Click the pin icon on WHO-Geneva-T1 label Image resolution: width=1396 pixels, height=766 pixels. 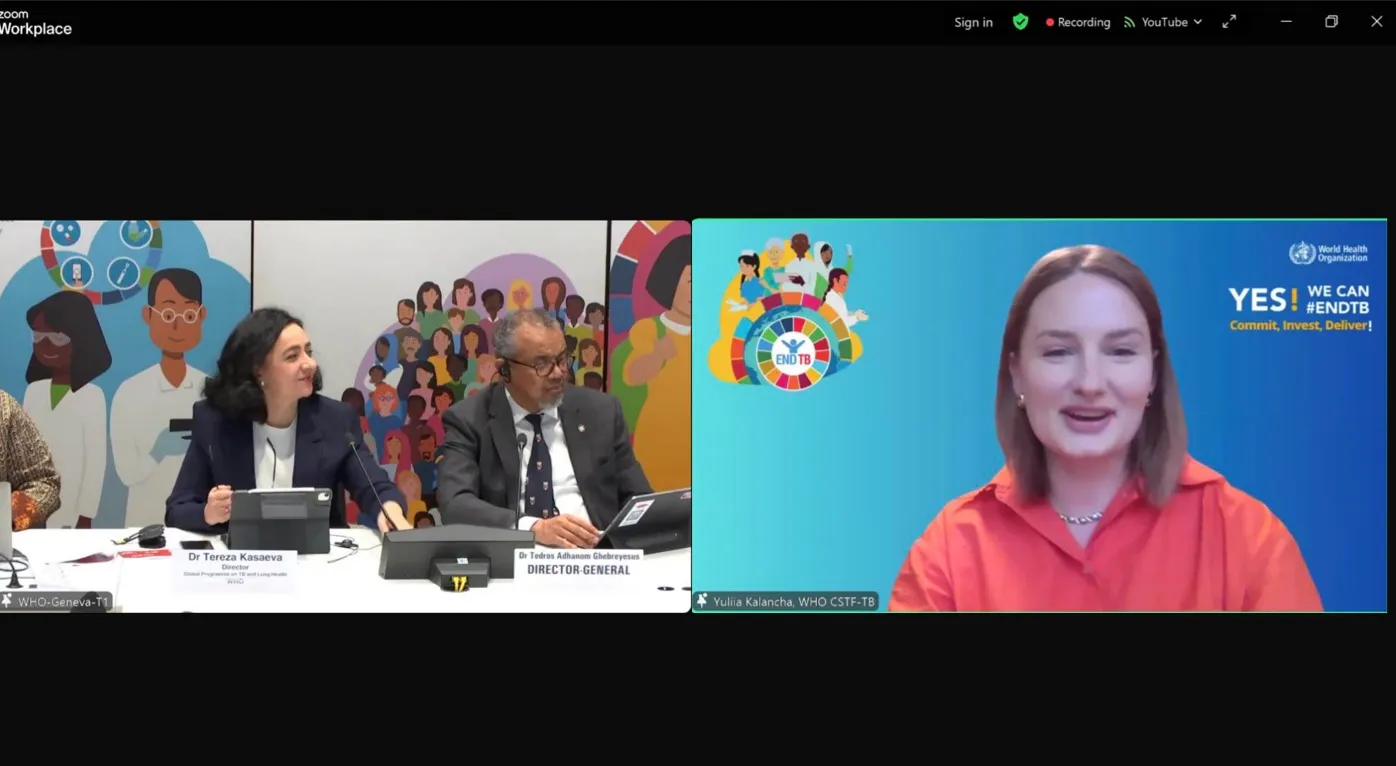coord(8,601)
